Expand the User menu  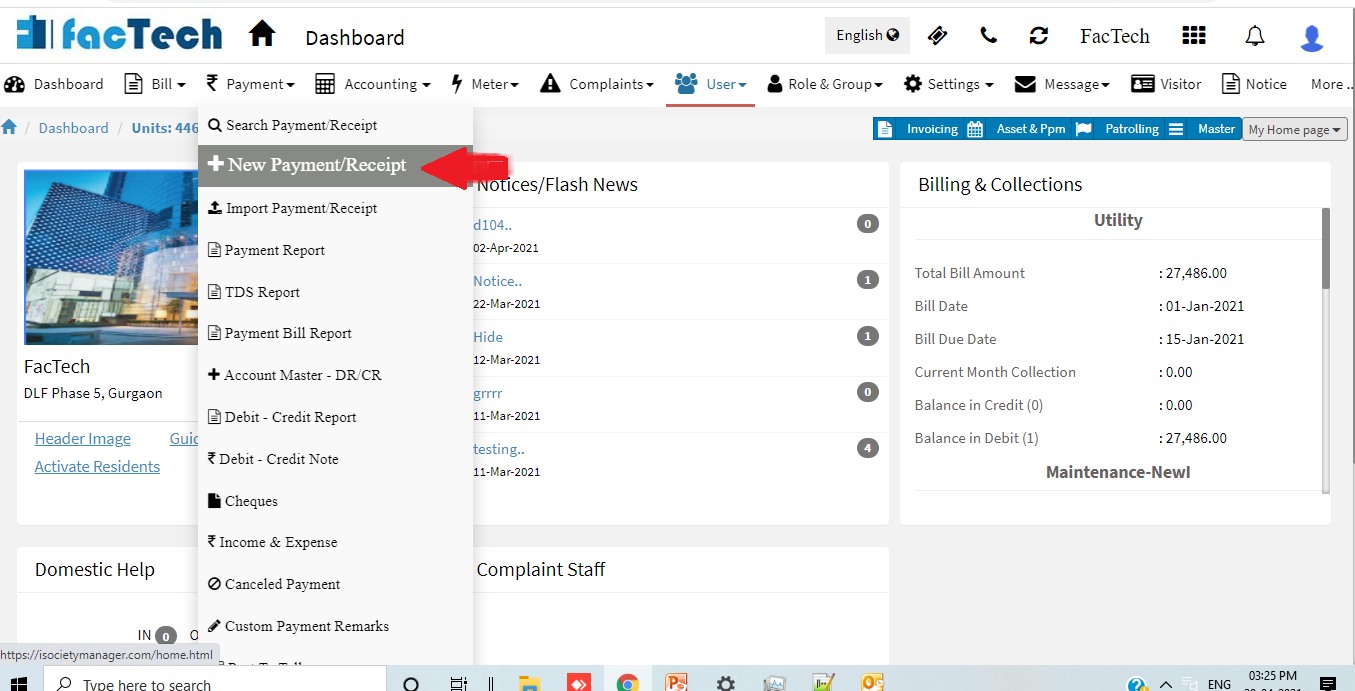[711, 84]
